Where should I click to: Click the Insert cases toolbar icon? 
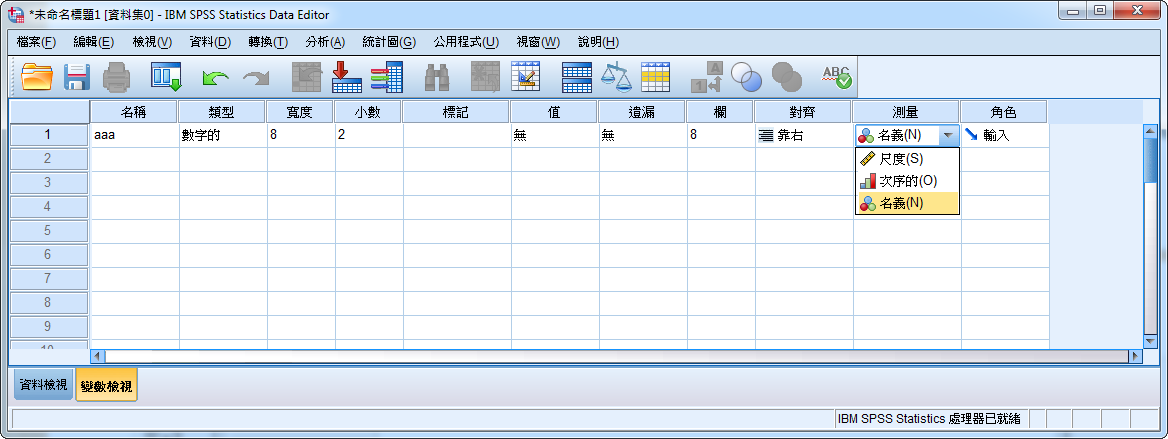pos(486,76)
